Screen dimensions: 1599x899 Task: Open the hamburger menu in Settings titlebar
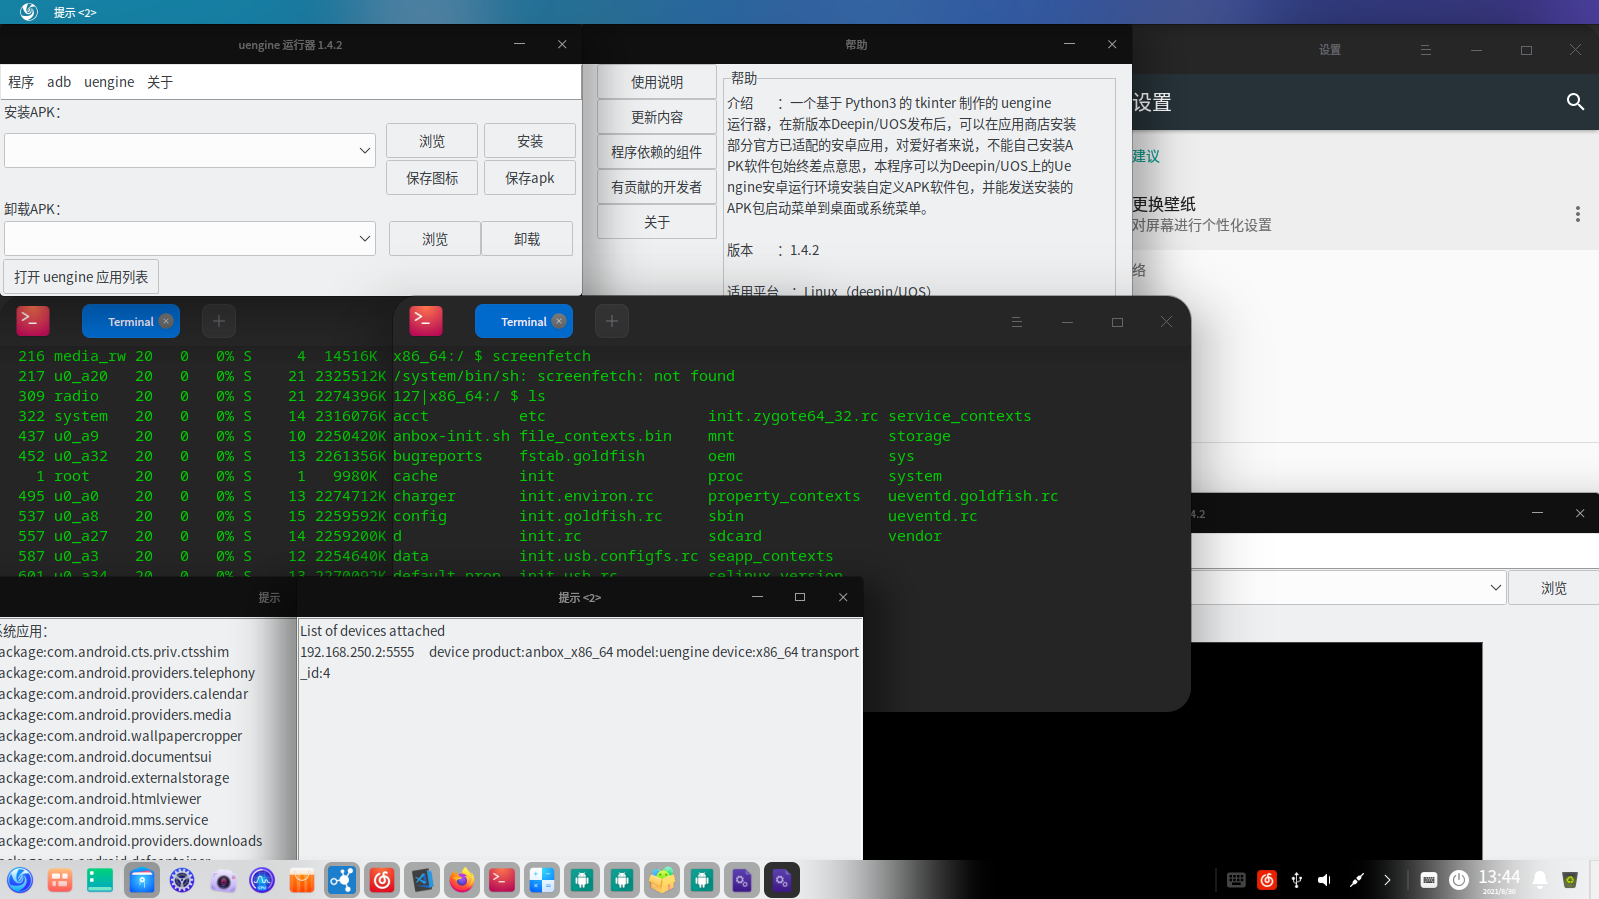[1426, 50]
